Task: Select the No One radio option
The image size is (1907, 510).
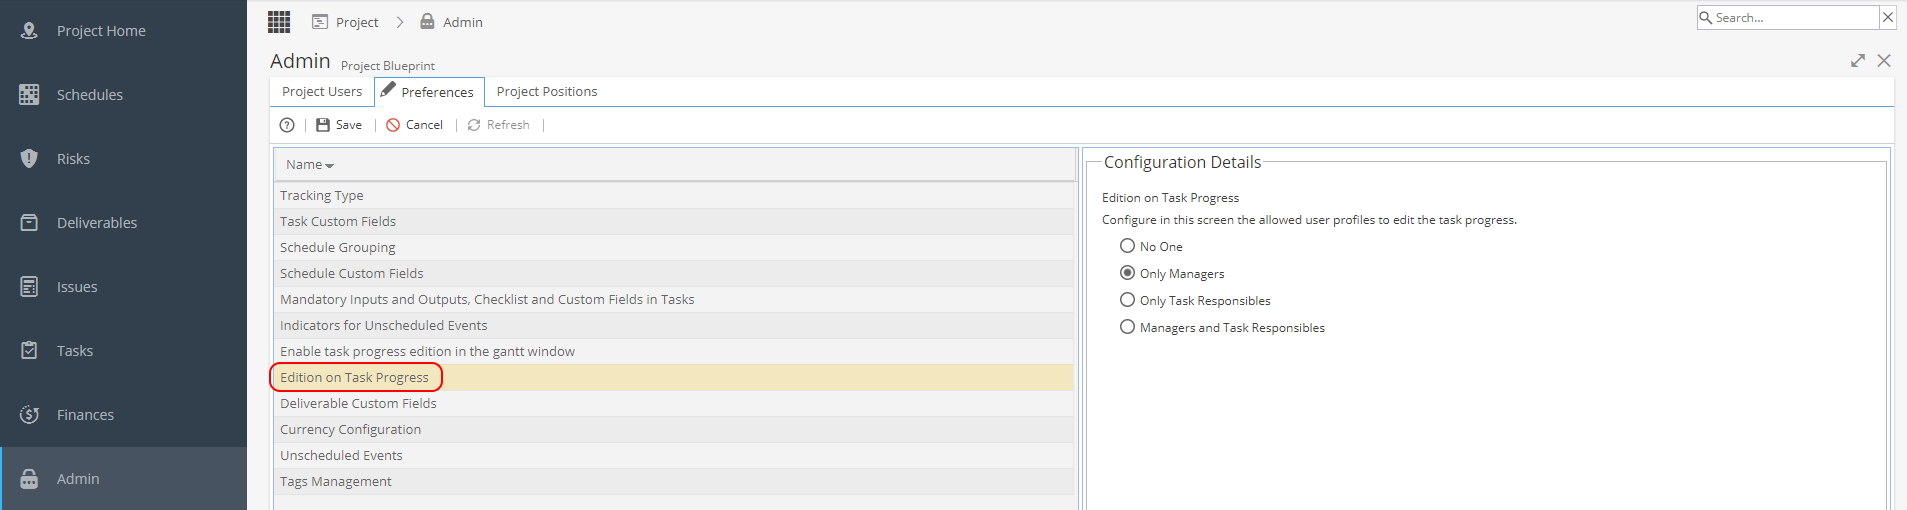Action: click(x=1127, y=246)
